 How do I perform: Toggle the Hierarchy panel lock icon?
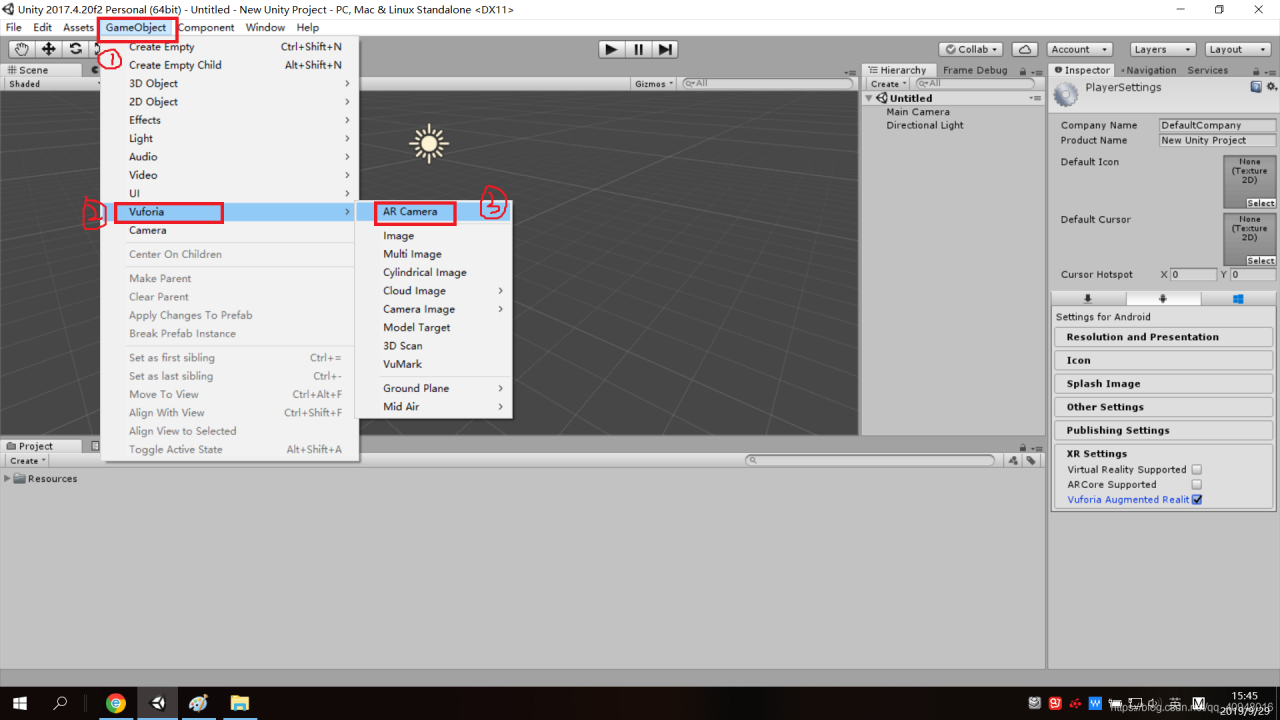click(x=1024, y=70)
